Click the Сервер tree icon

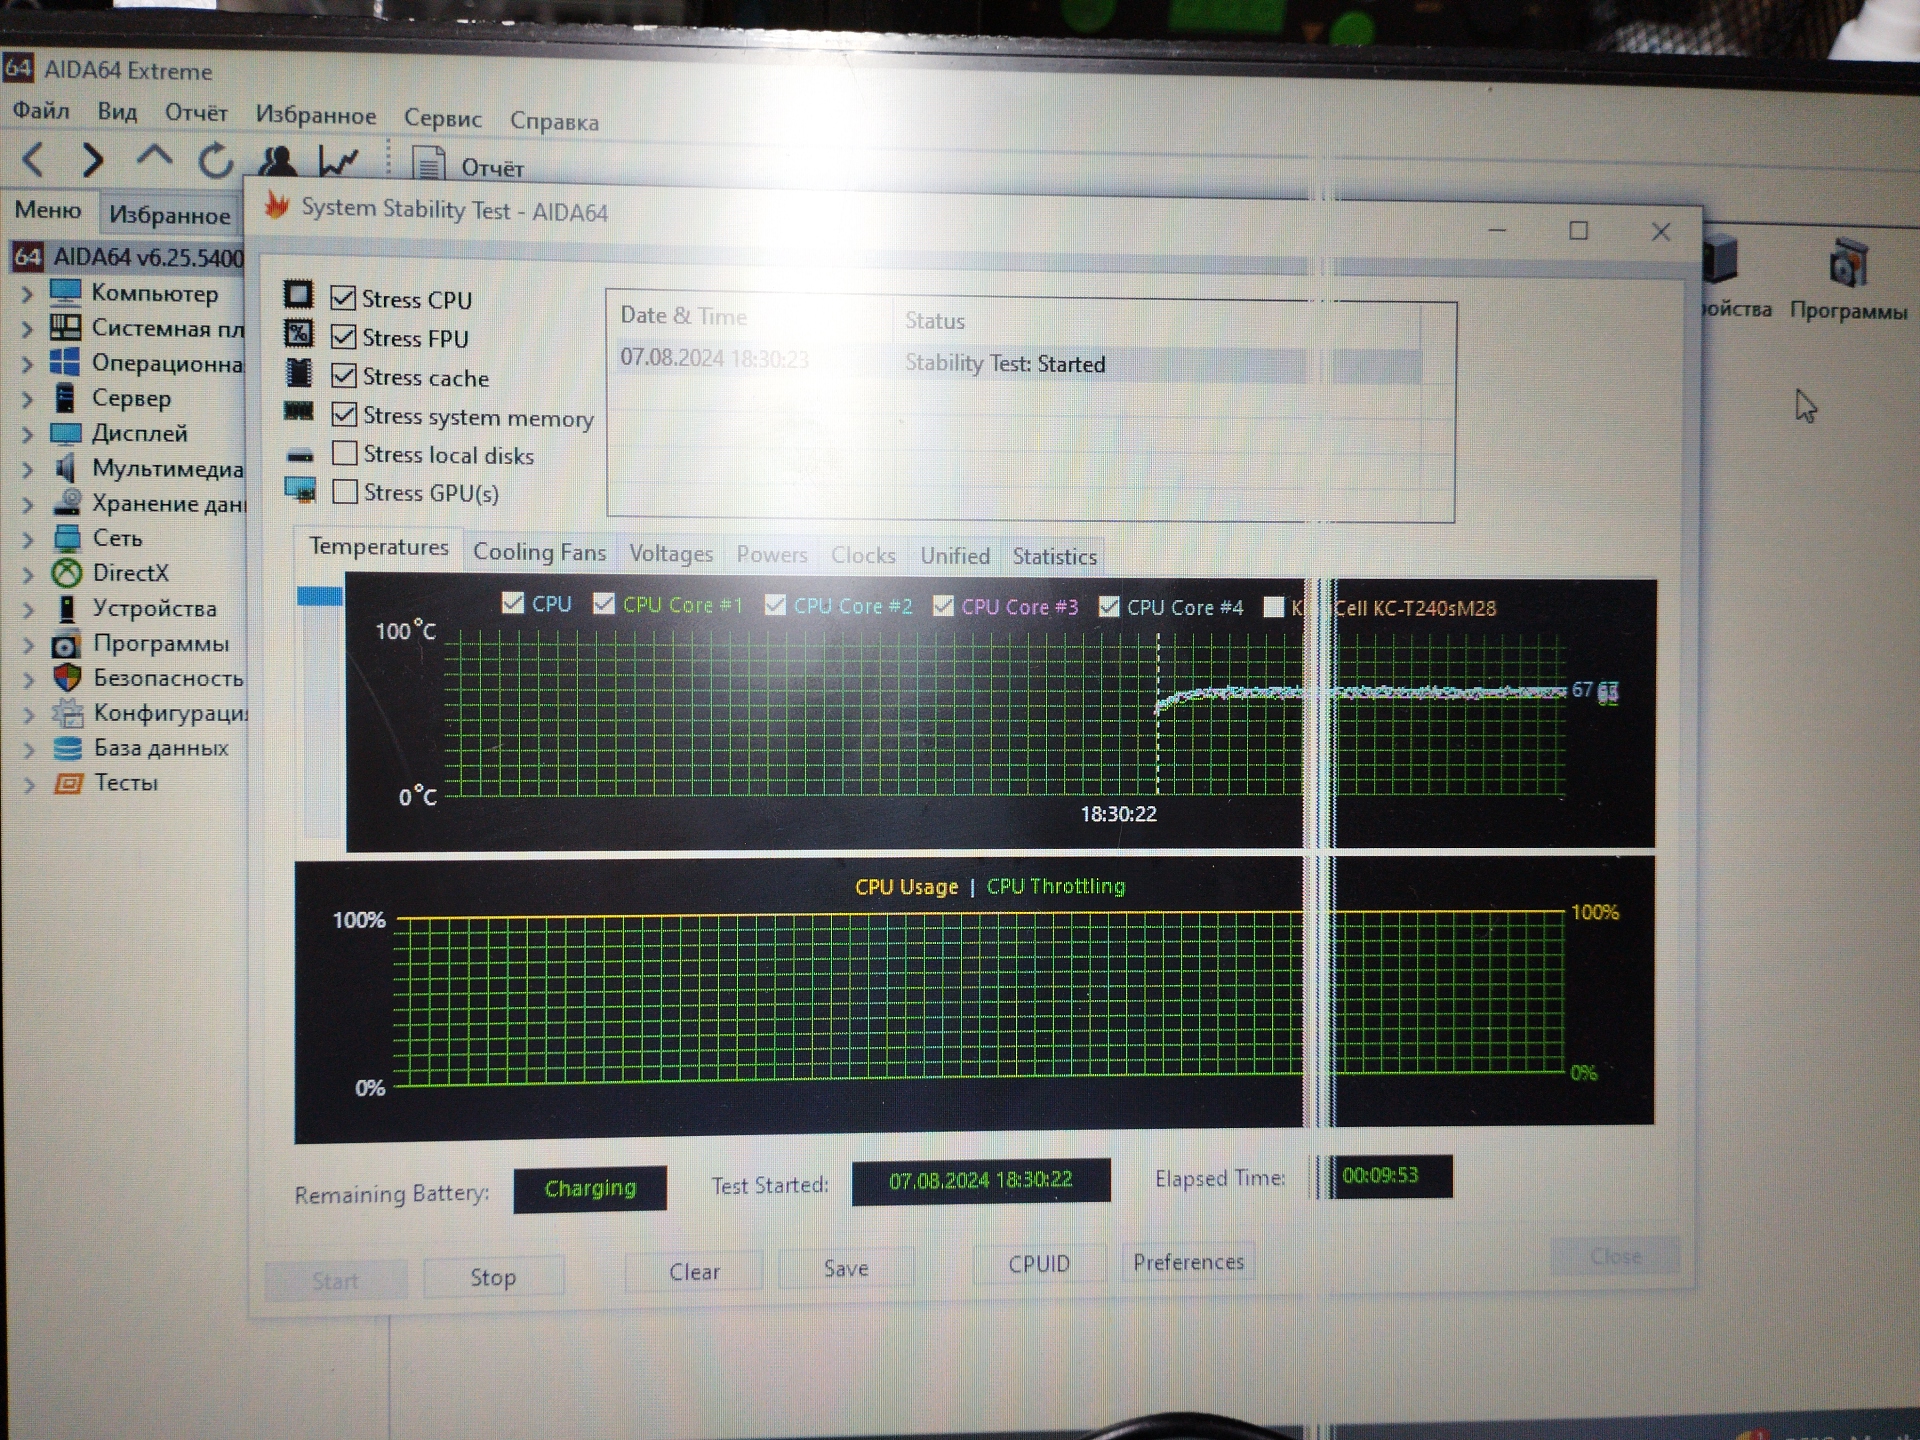[66, 397]
